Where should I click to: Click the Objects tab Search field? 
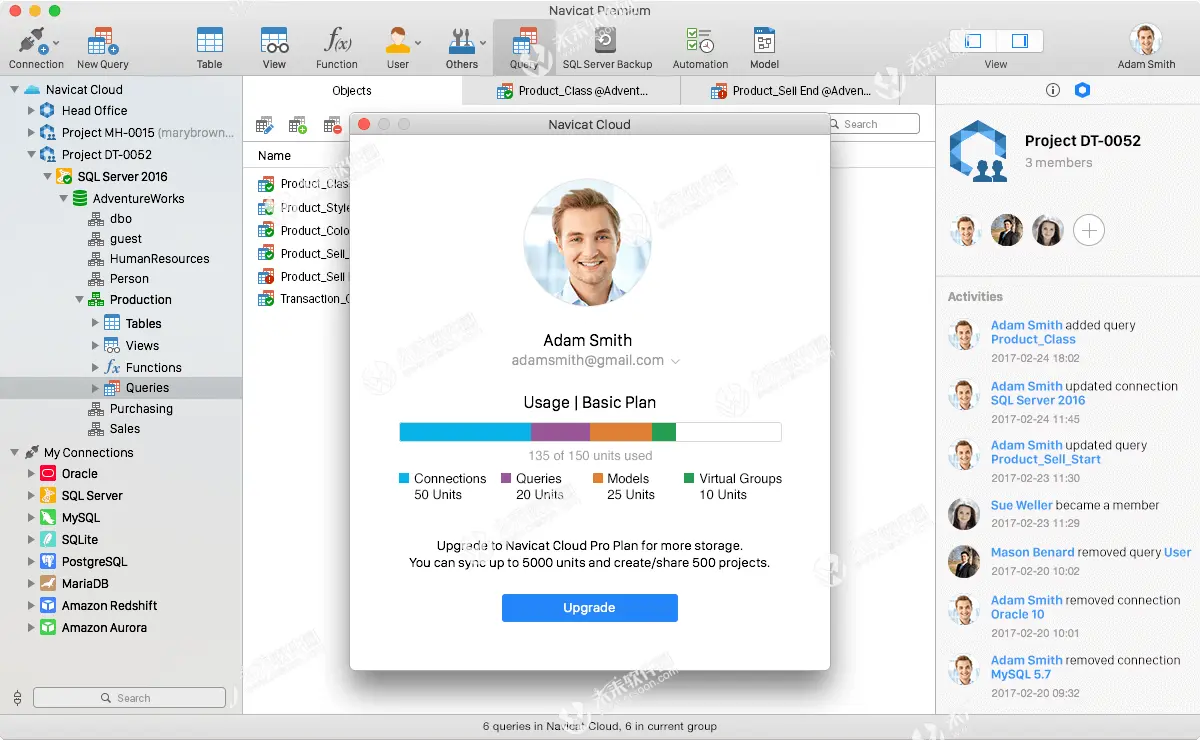[872, 124]
